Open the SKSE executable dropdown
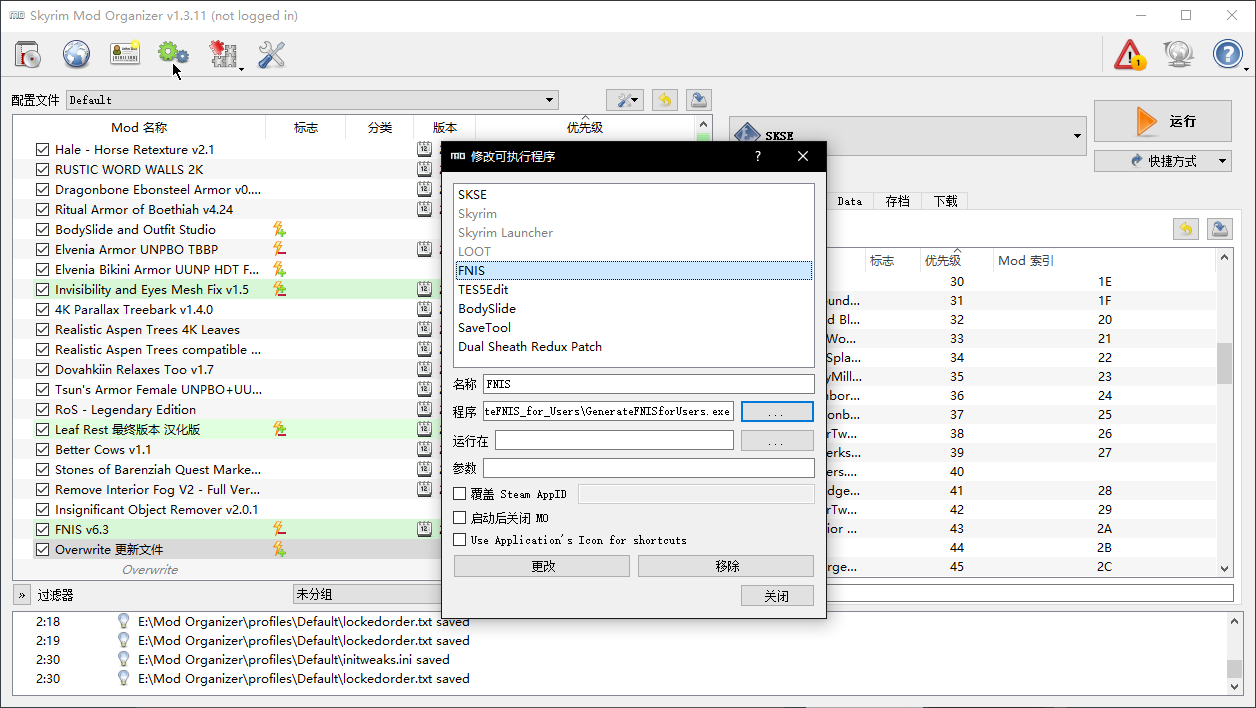 908,136
